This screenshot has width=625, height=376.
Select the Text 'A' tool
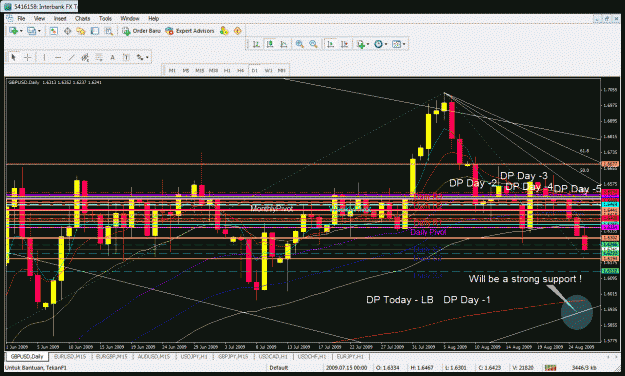coord(112,57)
